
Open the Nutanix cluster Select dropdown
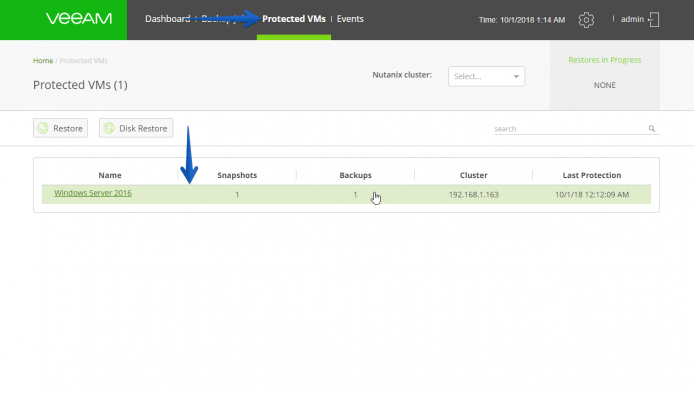tap(486, 76)
